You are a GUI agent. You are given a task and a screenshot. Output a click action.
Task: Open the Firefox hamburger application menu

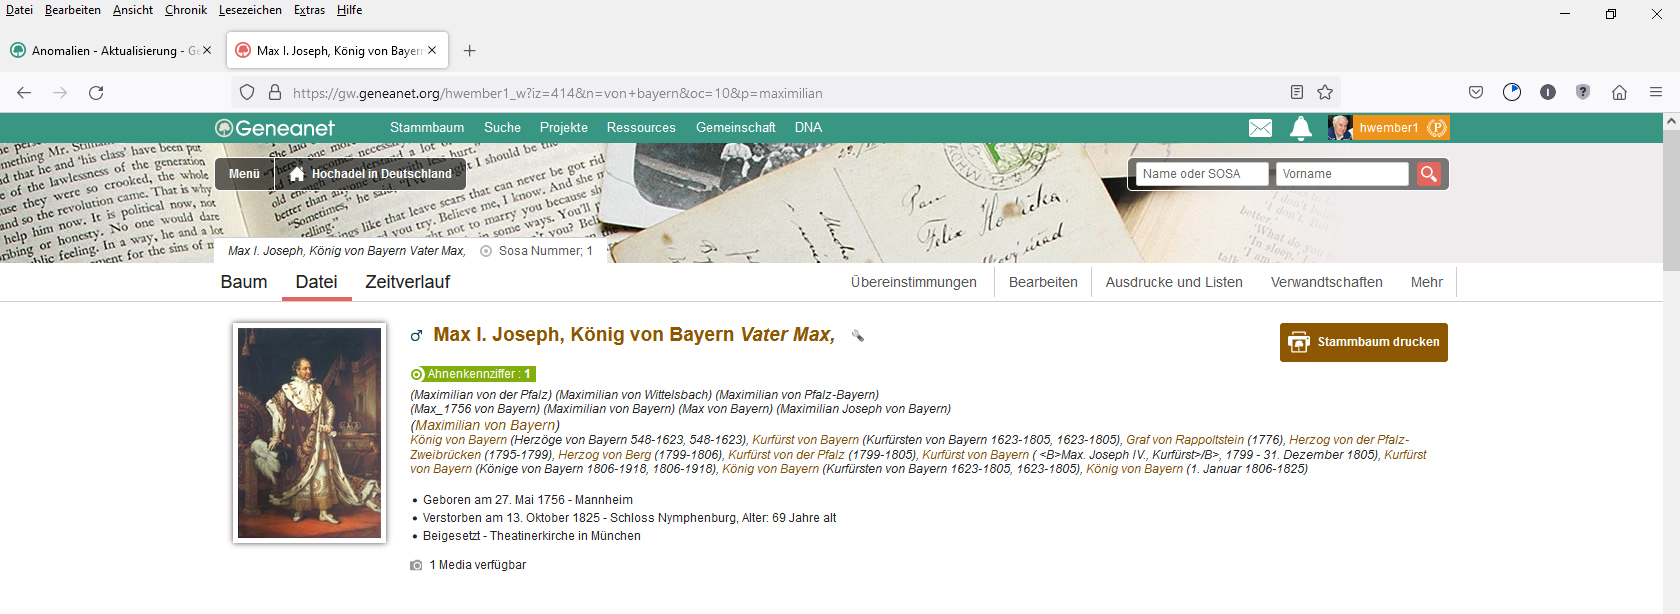[1656, 93]
